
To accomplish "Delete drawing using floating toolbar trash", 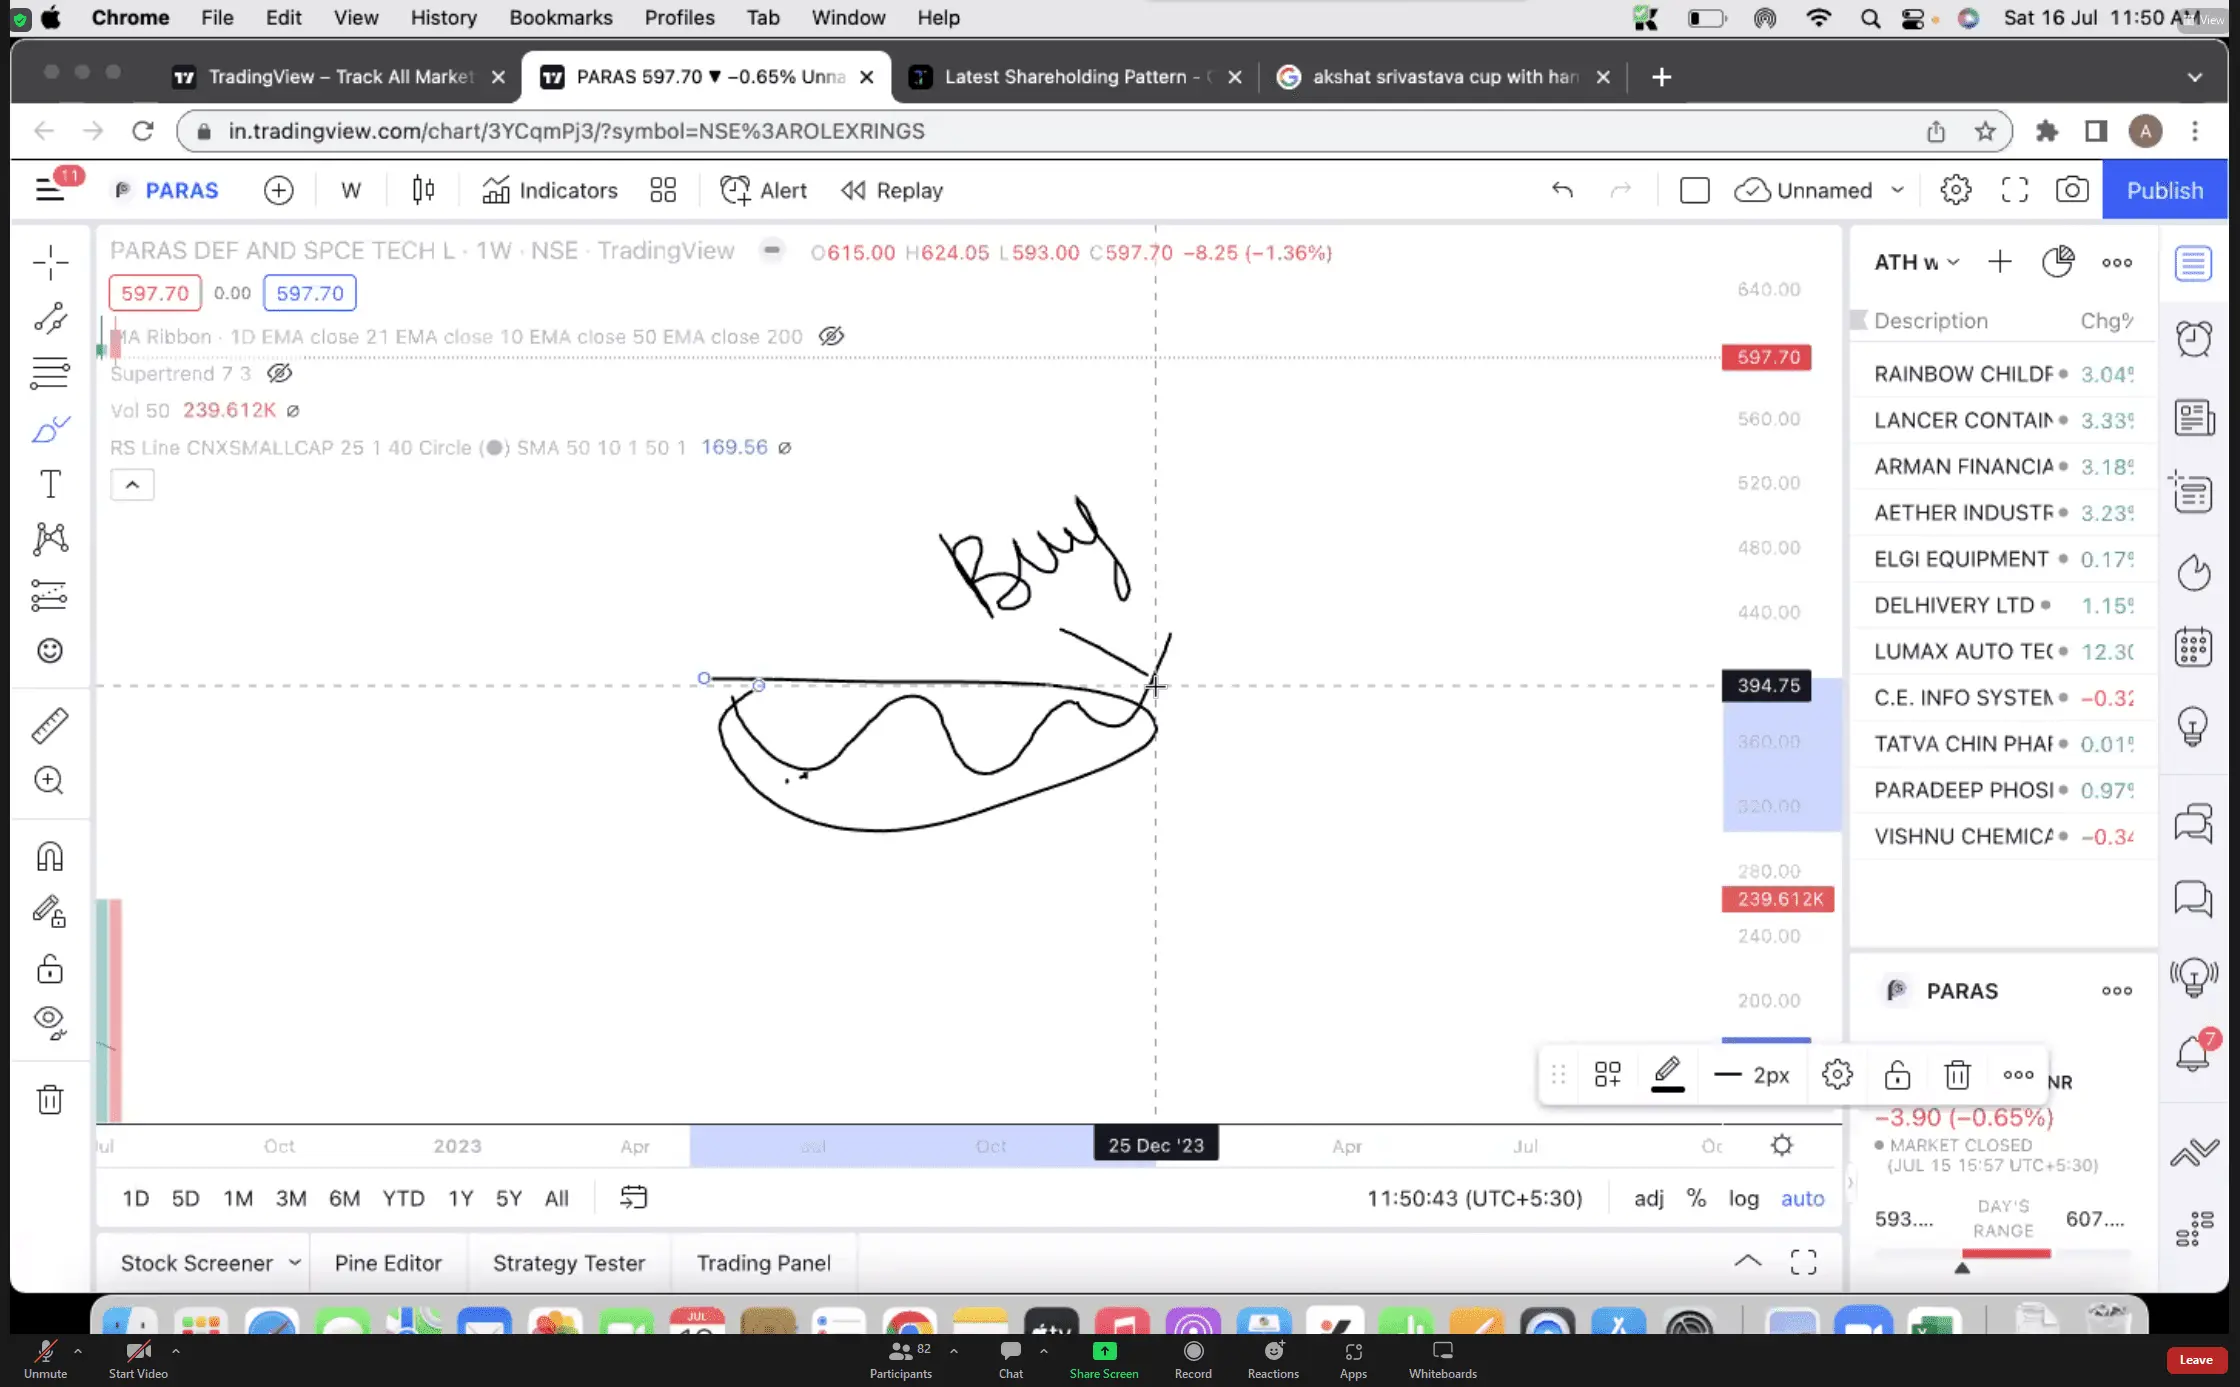I will click(1957, 1075).
